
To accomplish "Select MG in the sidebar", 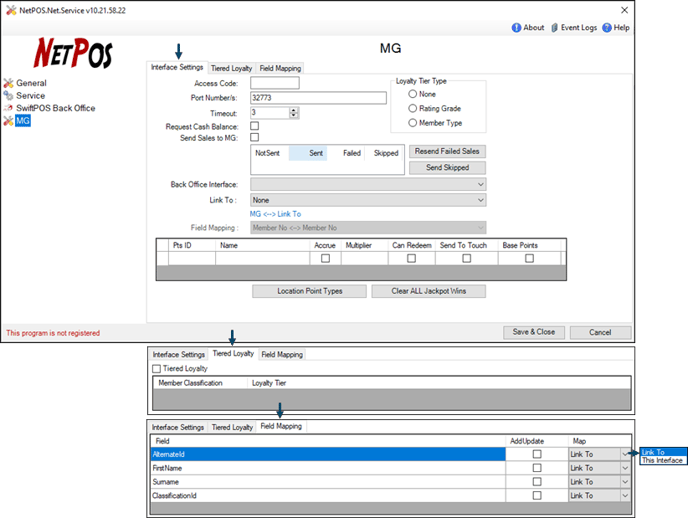I will click(23, 121).
